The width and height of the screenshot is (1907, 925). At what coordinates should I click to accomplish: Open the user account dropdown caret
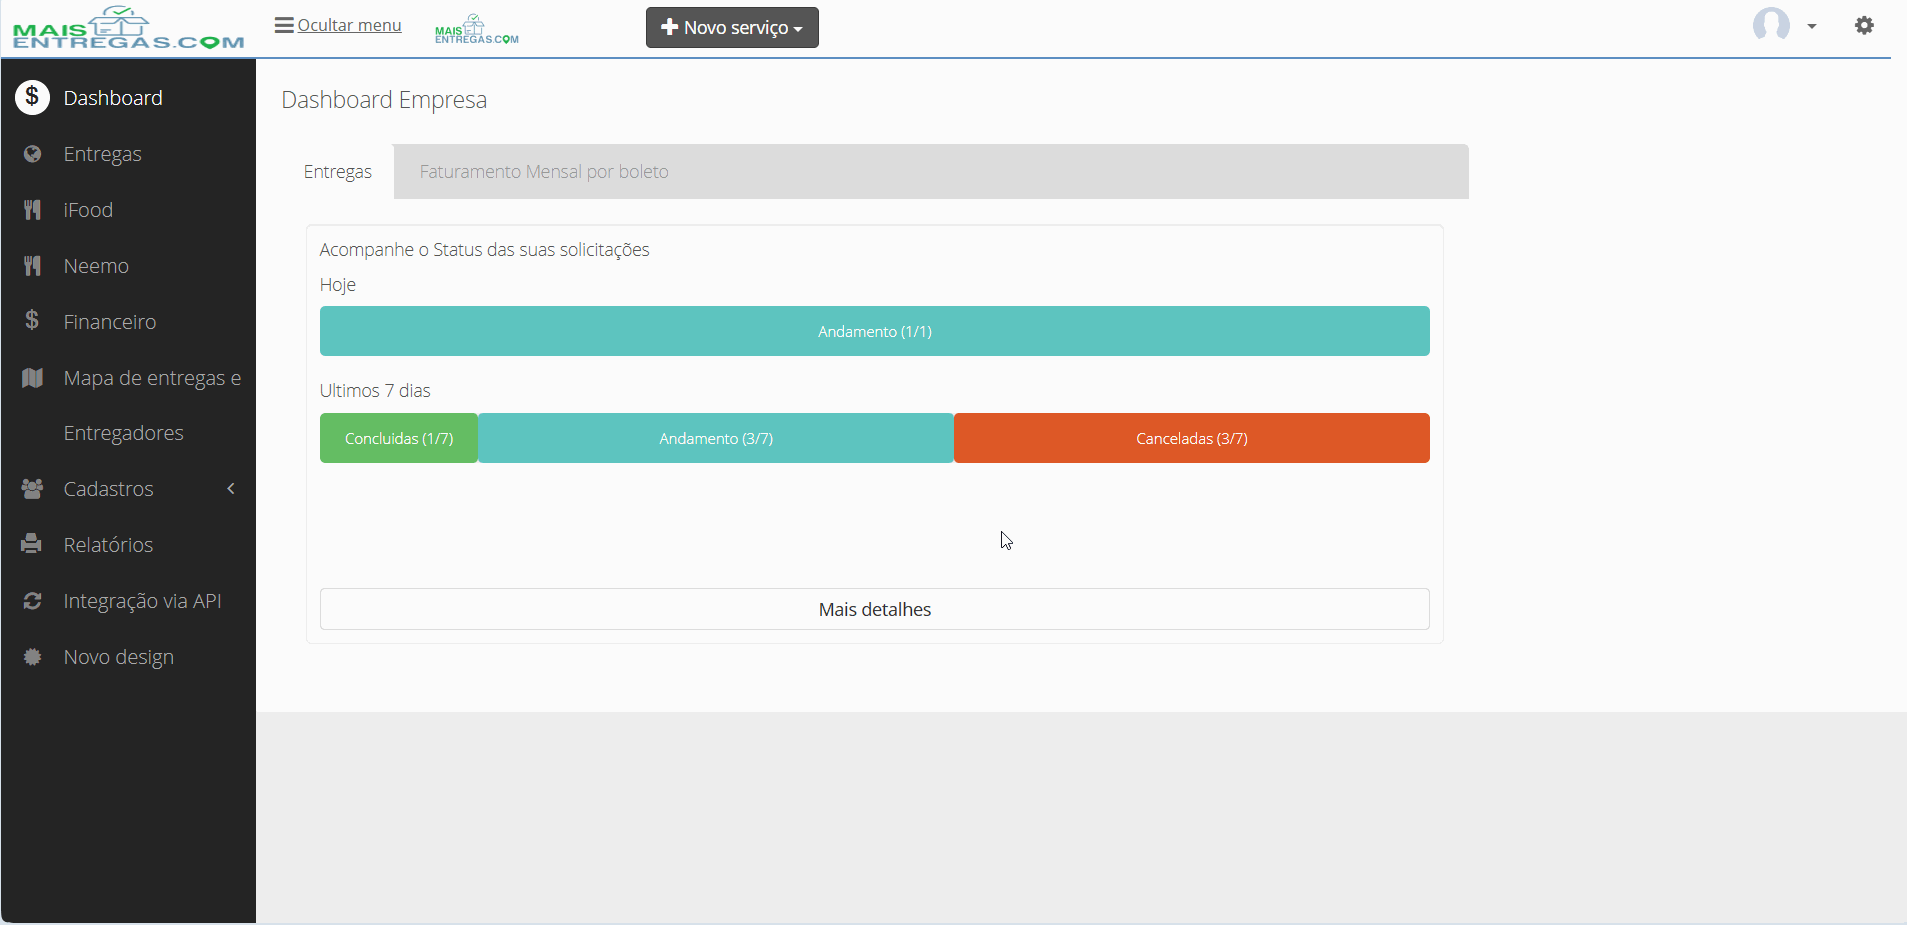(x=1812, y=26)
